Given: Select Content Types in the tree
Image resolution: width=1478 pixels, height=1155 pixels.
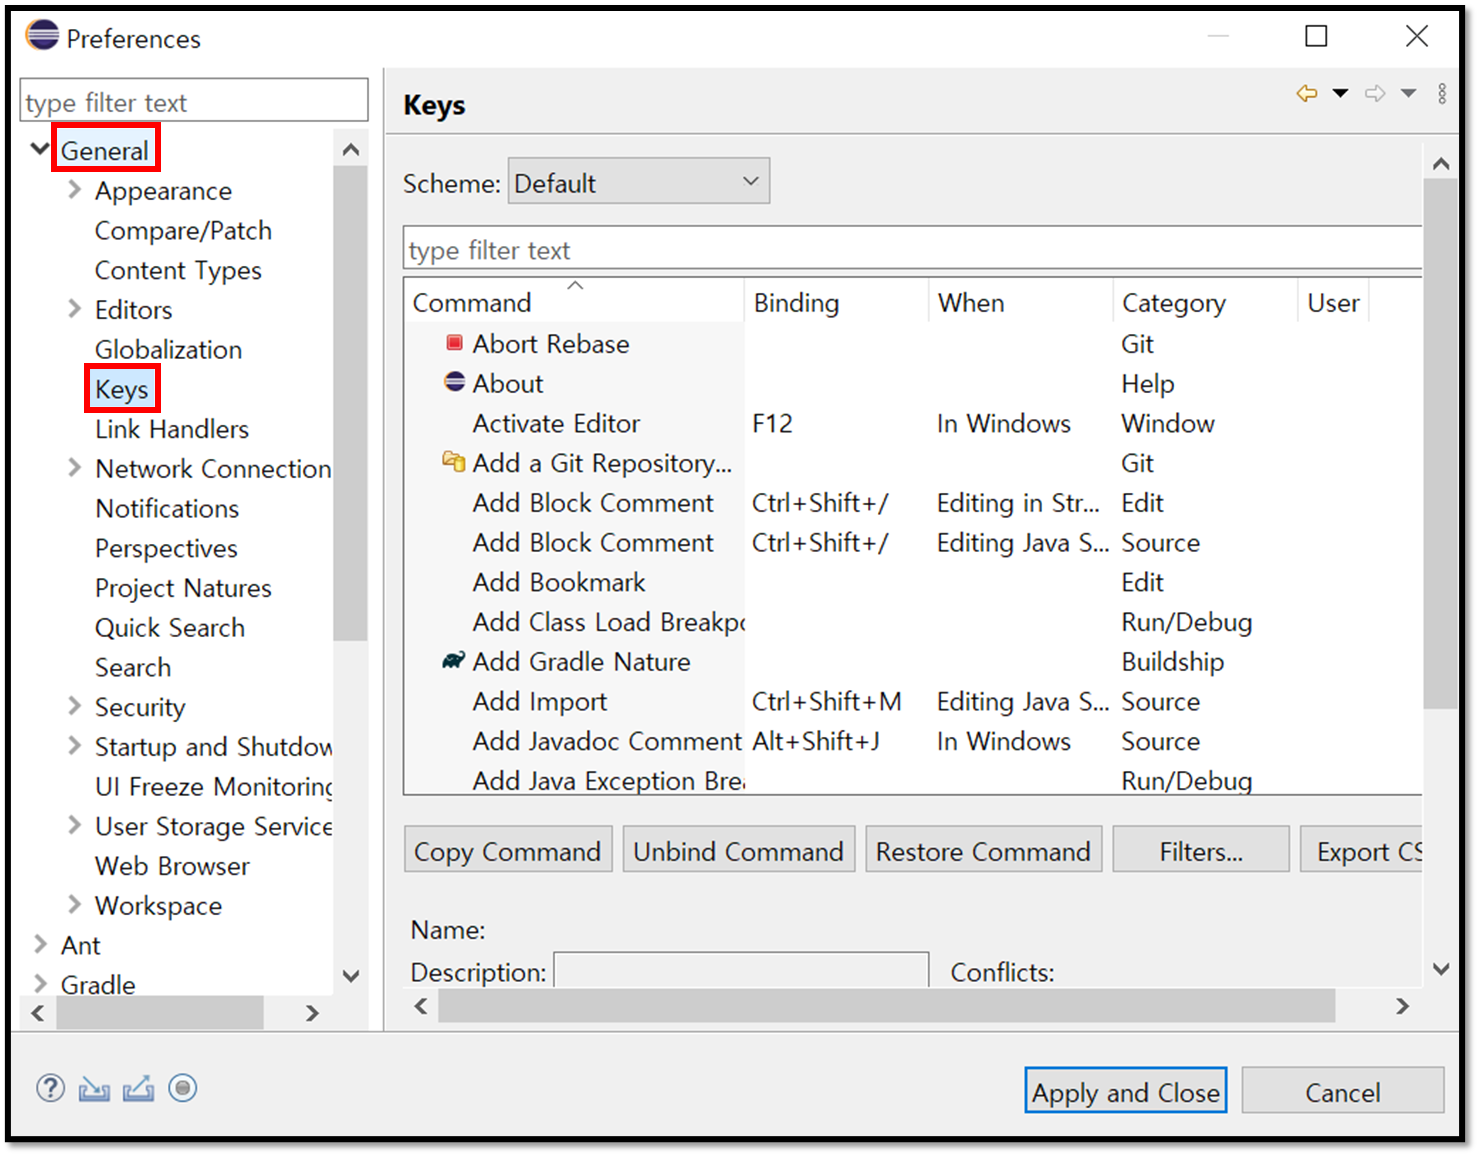Looking at the screenshot, I should (178, 270).
